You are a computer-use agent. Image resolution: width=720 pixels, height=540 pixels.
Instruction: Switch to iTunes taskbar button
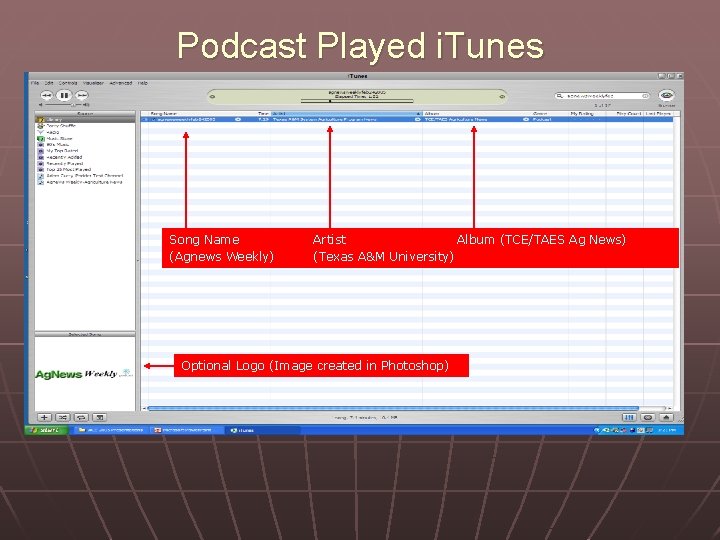pyautogui.click(x=262, y=430)
